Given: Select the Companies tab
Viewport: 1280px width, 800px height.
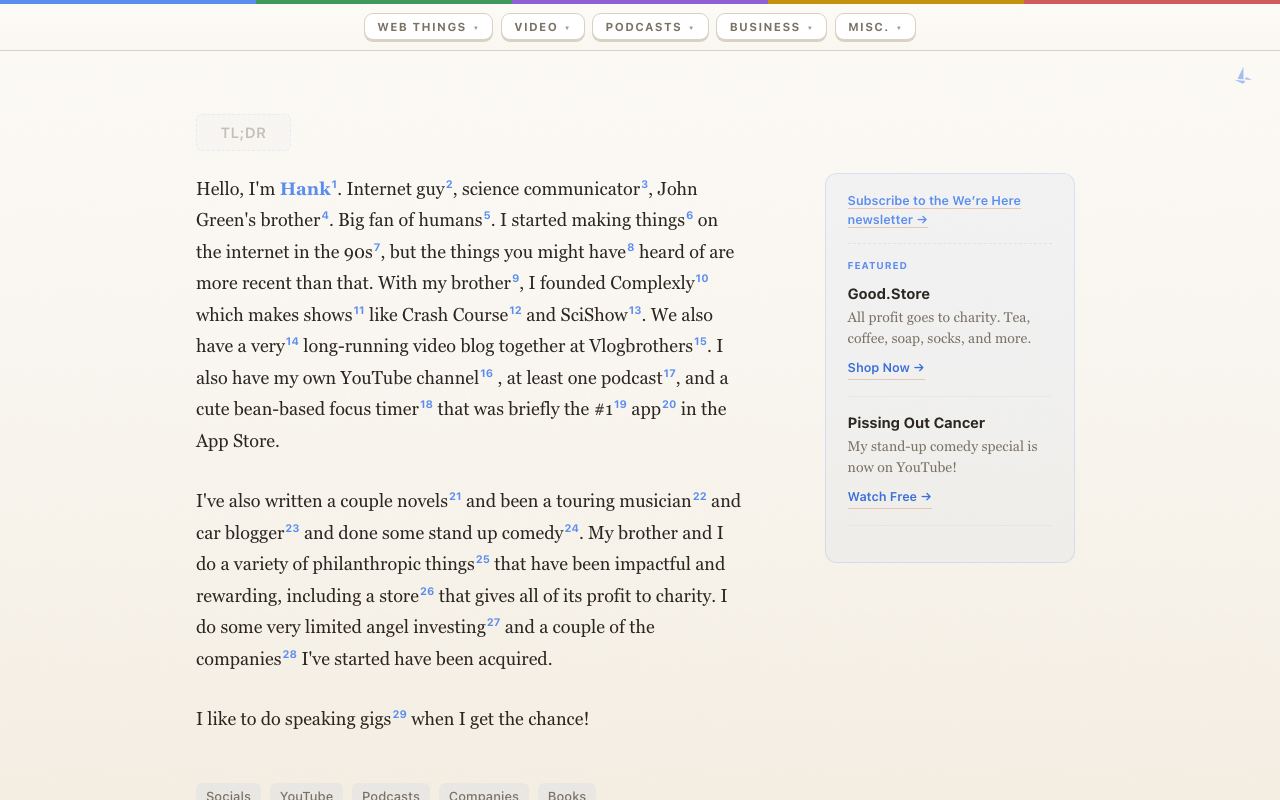Looking at the screenshot, I should (484, 794).
